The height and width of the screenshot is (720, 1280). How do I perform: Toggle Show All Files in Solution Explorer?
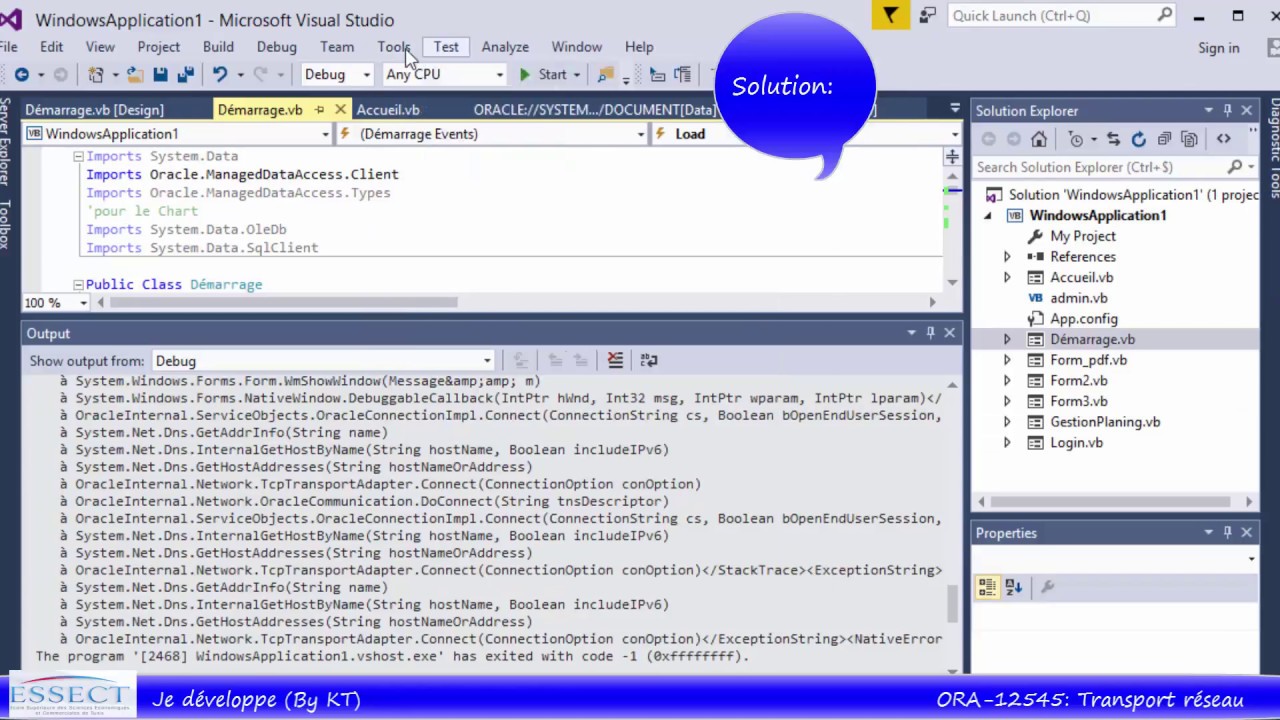(x=1189, y=139)
